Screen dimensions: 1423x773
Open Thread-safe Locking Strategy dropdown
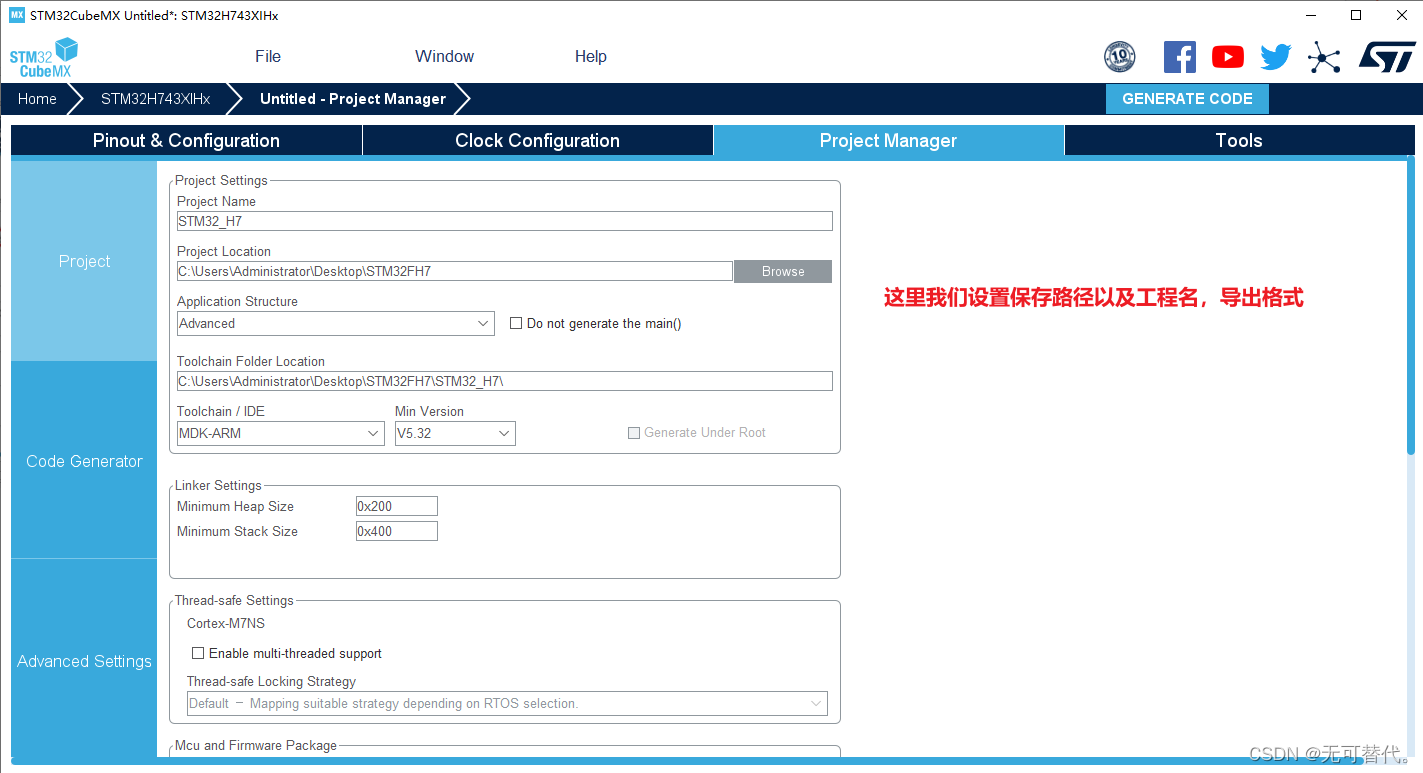(x=507, y=703)
